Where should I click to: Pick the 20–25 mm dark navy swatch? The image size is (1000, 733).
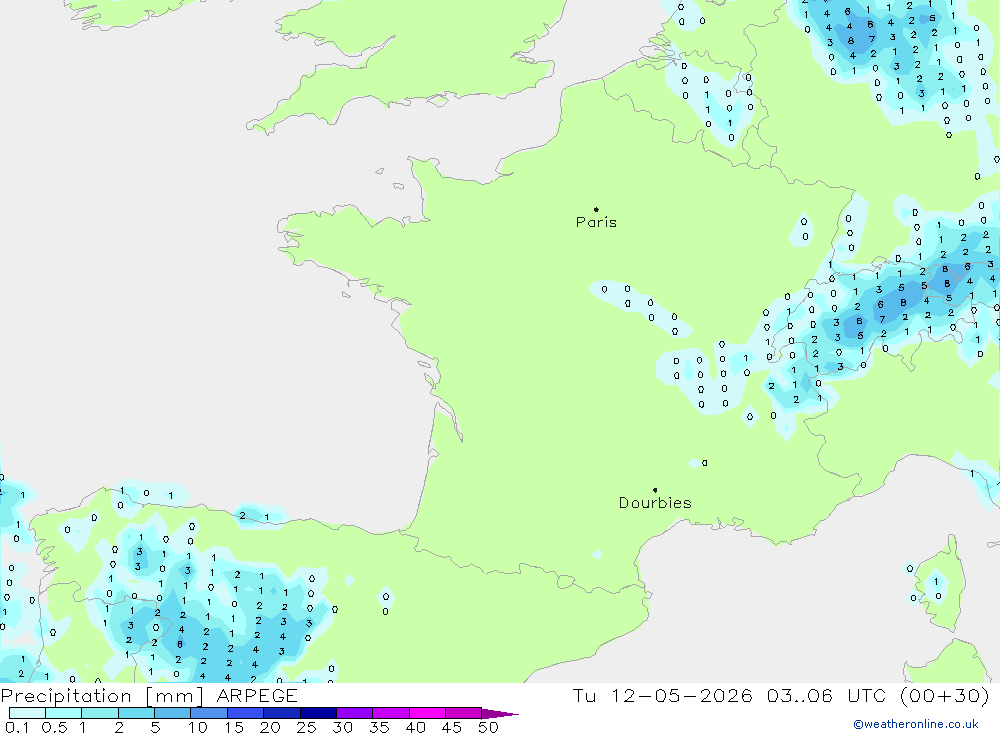point(282,713)
